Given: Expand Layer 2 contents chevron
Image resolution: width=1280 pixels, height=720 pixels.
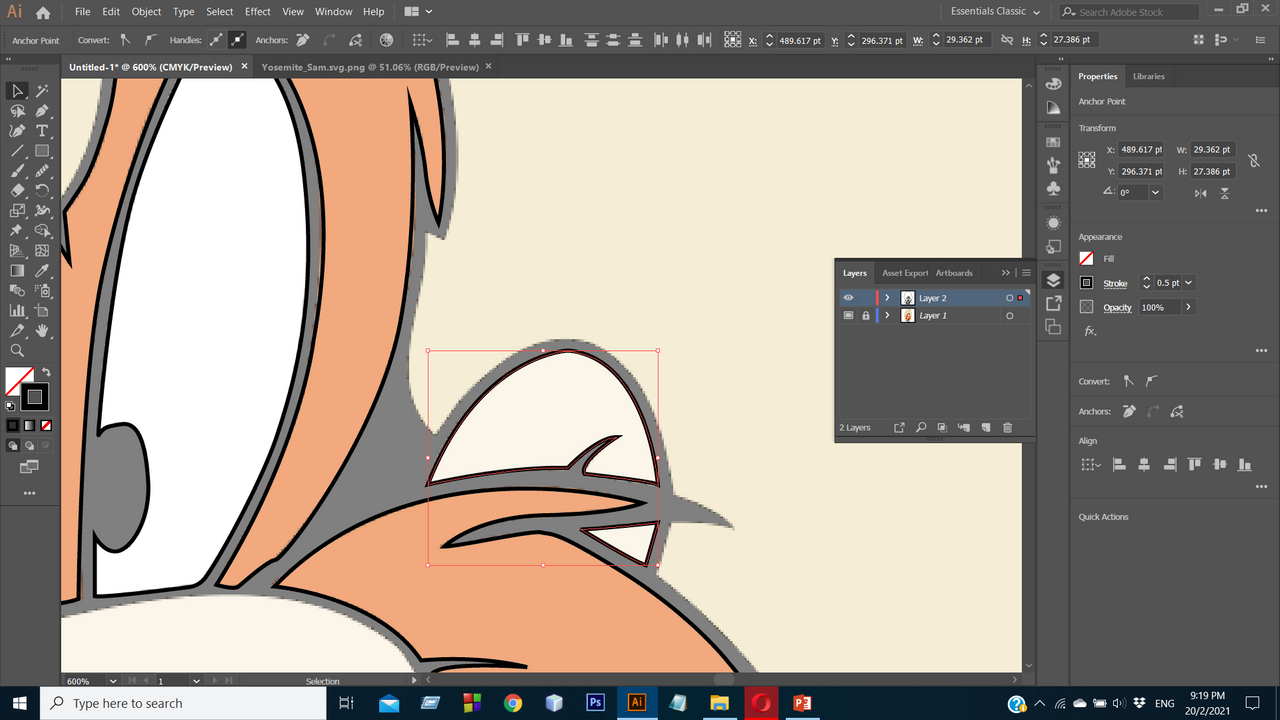Looking at the screenshot, I should (x=887, y=298).
